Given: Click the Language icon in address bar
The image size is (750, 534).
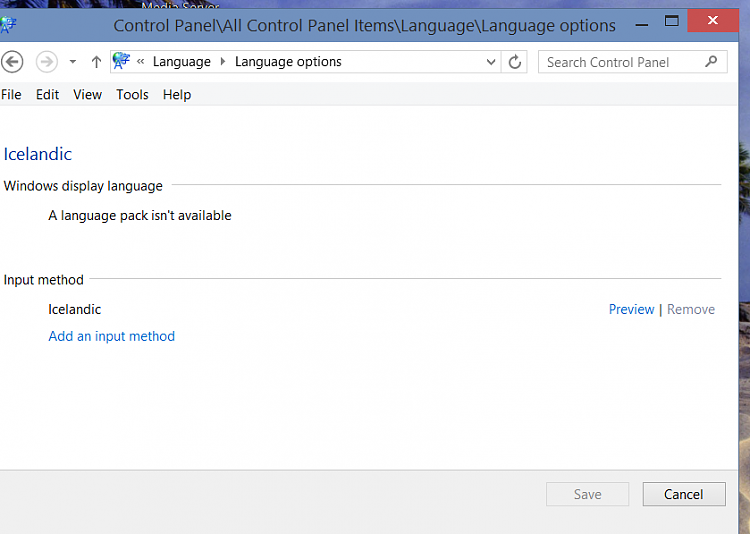Looking at the screenshot, I should coord(121,61).
